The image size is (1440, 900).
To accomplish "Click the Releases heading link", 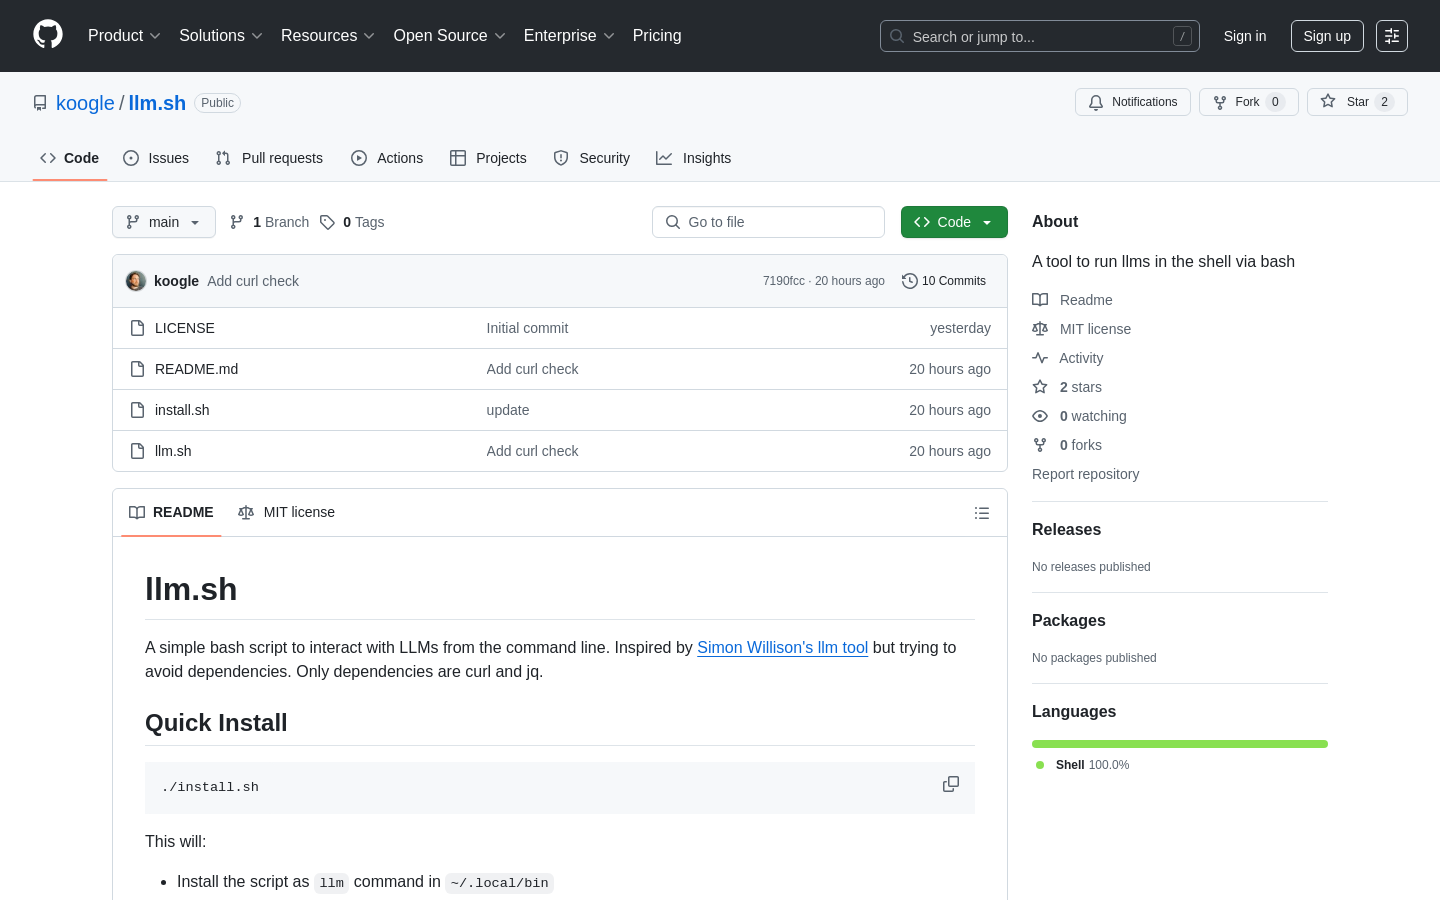I will click(1066, 530).
